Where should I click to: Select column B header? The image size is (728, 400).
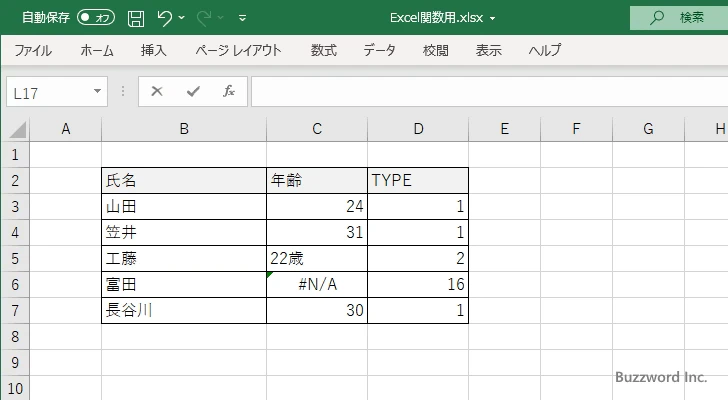(x=184, y=129)
